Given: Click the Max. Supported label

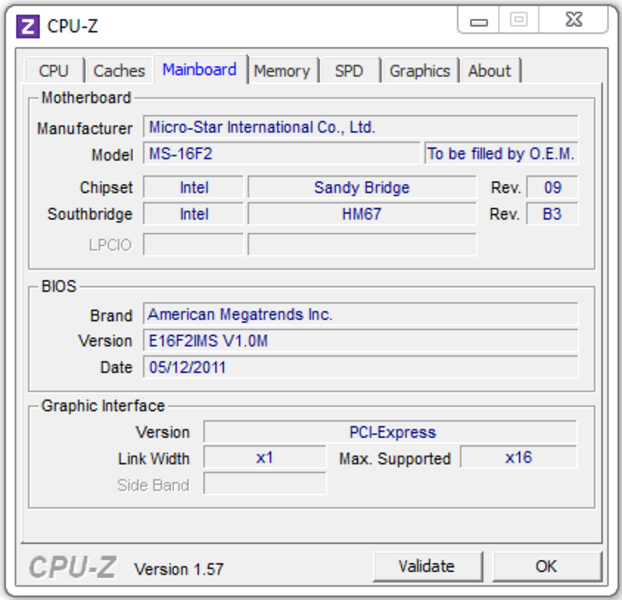Looking at the screenshot, I should pos(395,459).
